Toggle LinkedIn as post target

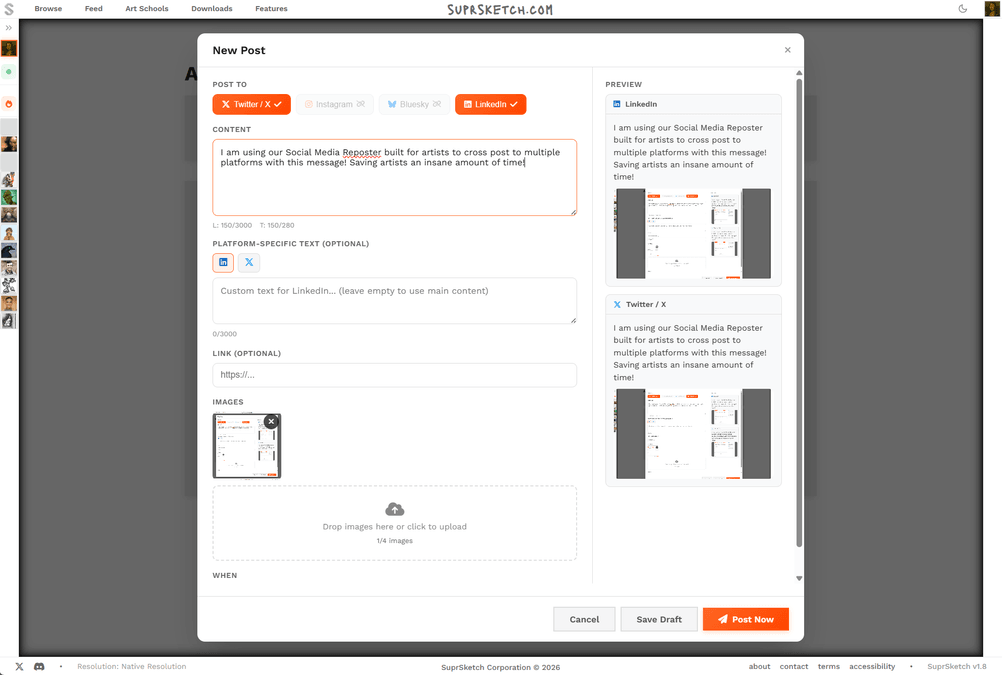pyautogui.click(x=491, y=104)
